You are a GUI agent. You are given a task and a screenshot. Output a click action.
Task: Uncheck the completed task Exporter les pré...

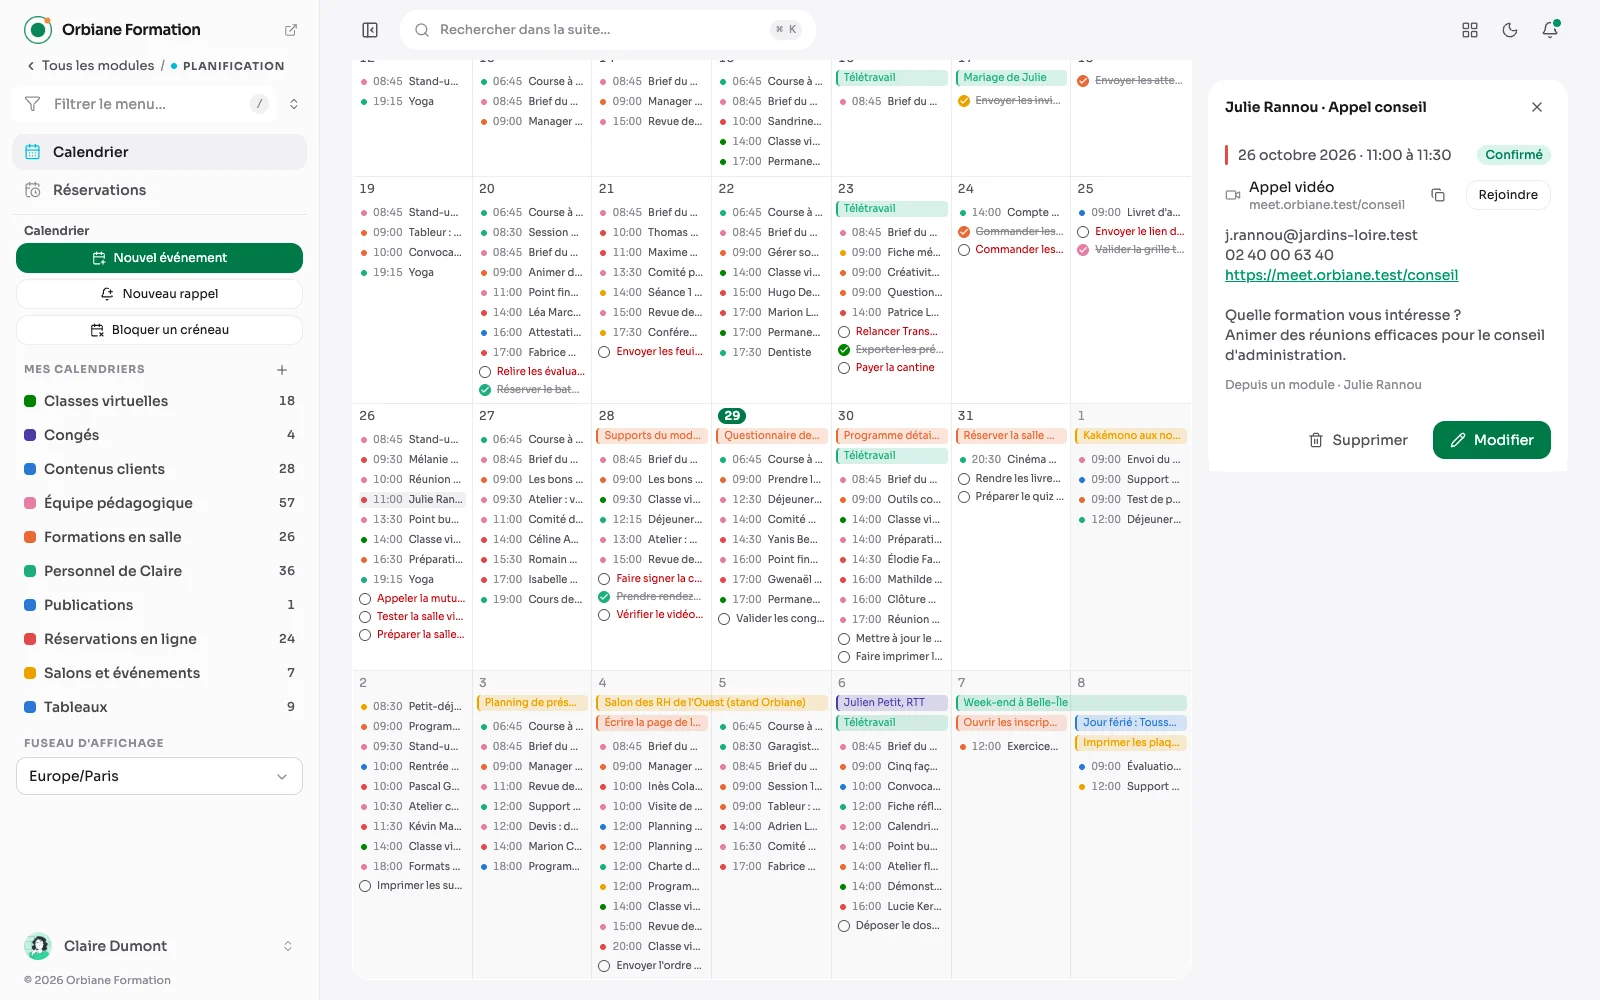[844, 350]
